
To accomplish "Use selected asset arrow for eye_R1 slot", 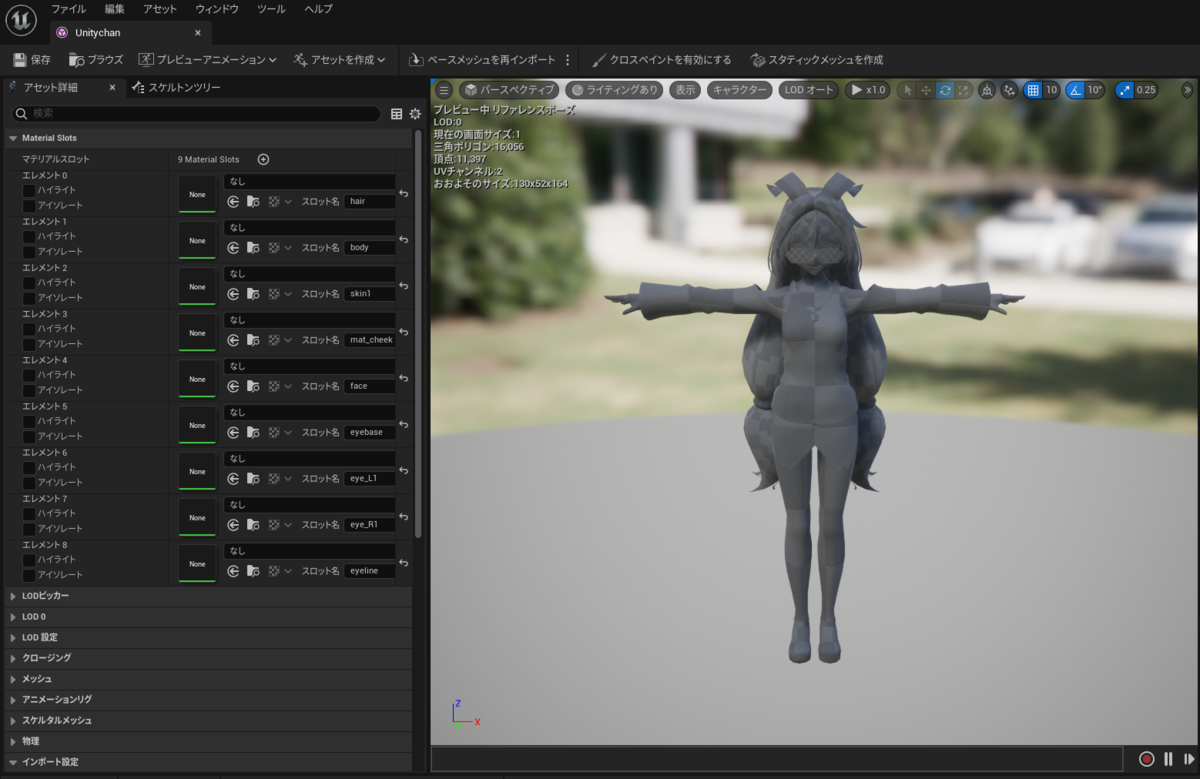I will pos(233,524).
